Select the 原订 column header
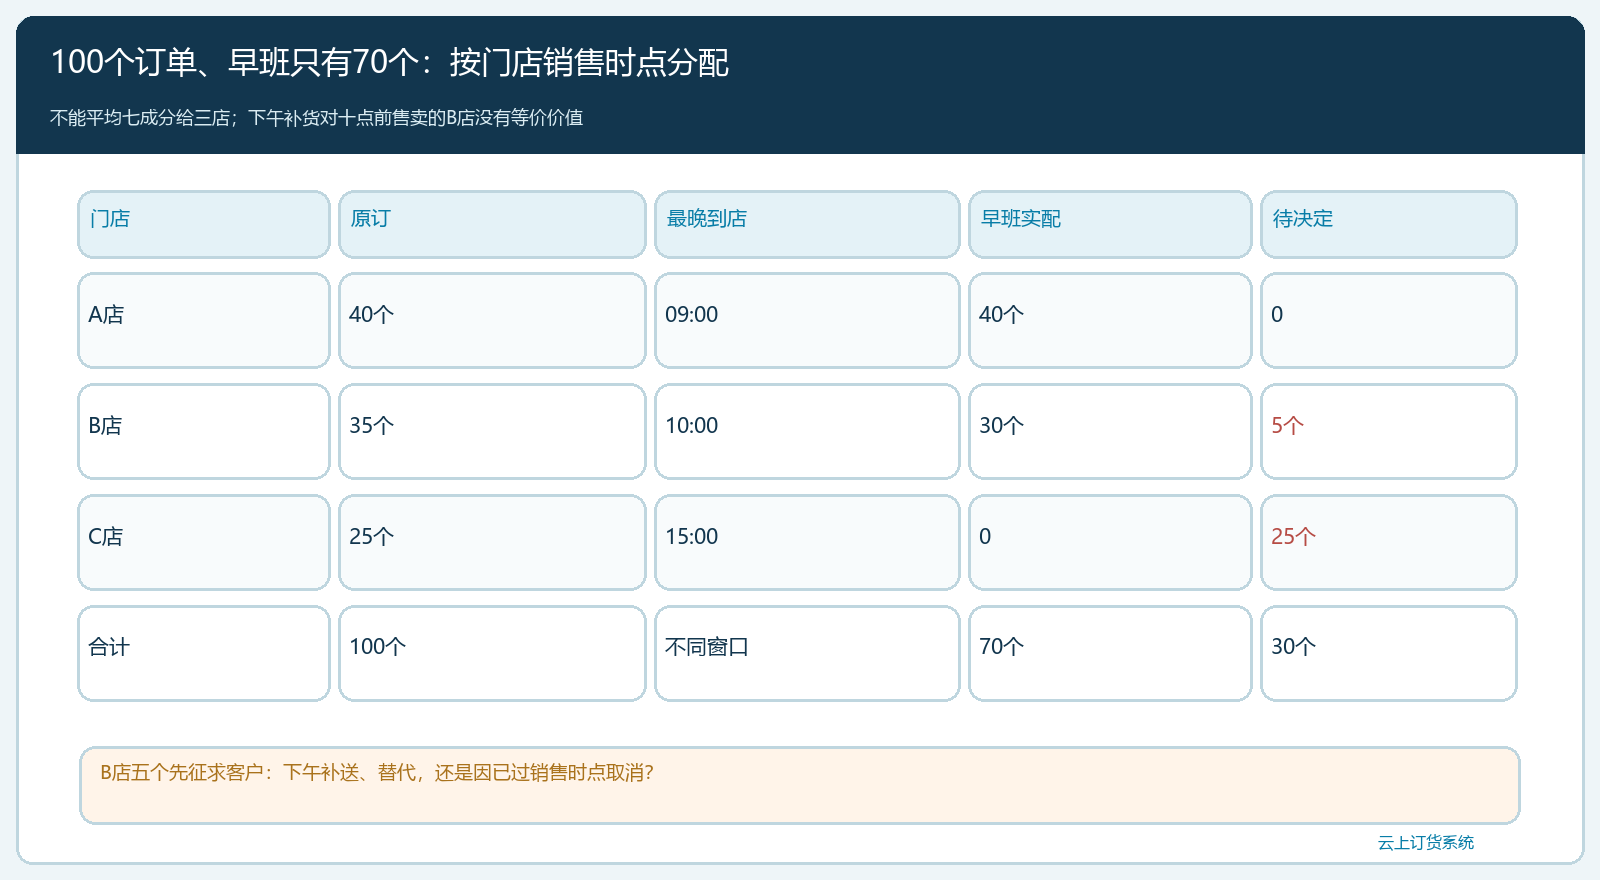This screenshot has width=1600, height=880. click(492, 224)
